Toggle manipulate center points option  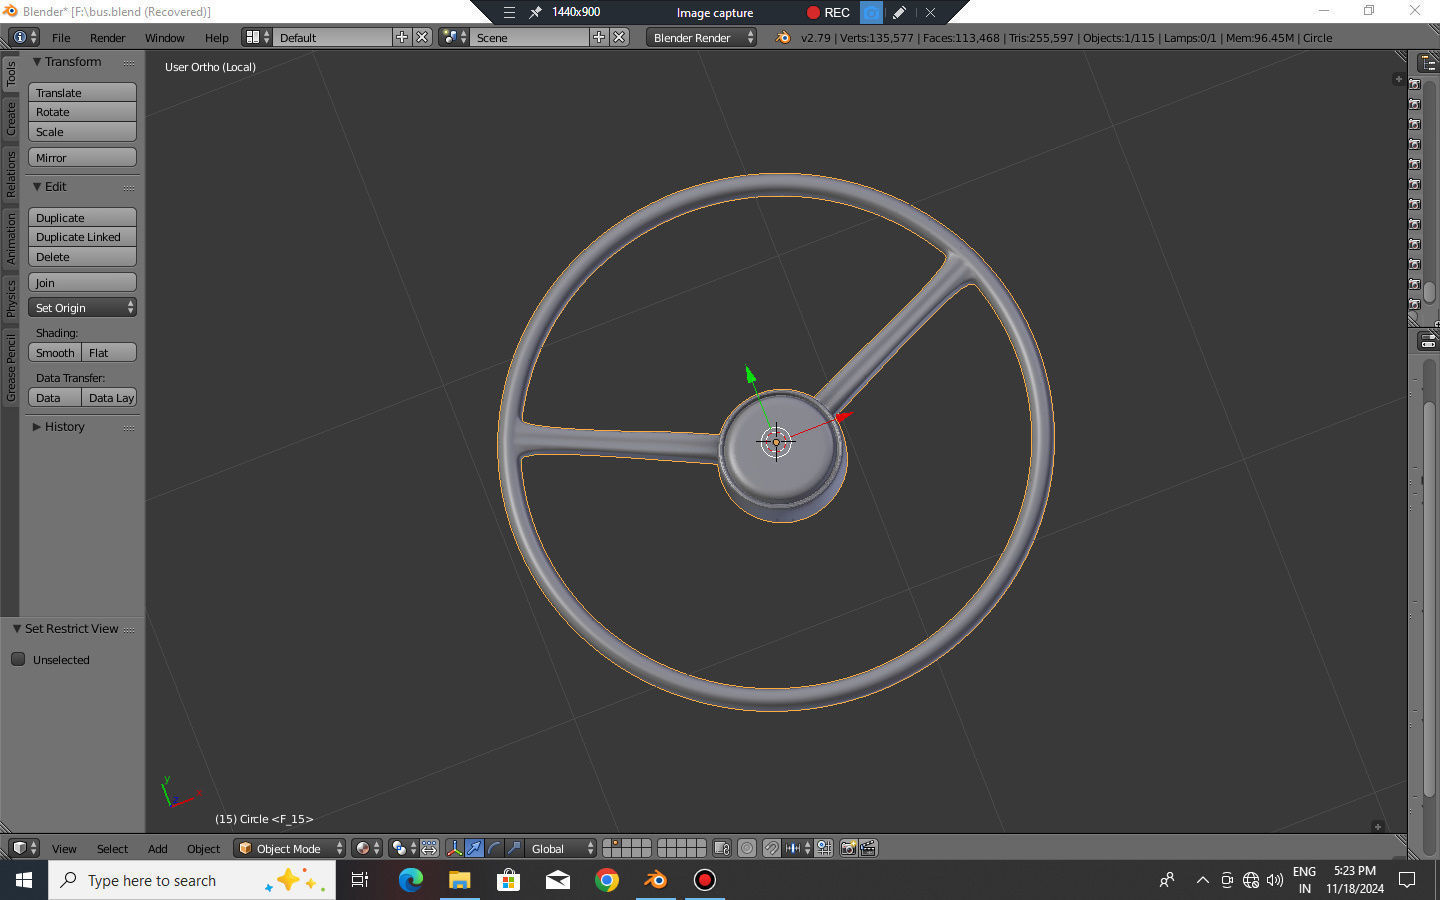pos(429,848)
